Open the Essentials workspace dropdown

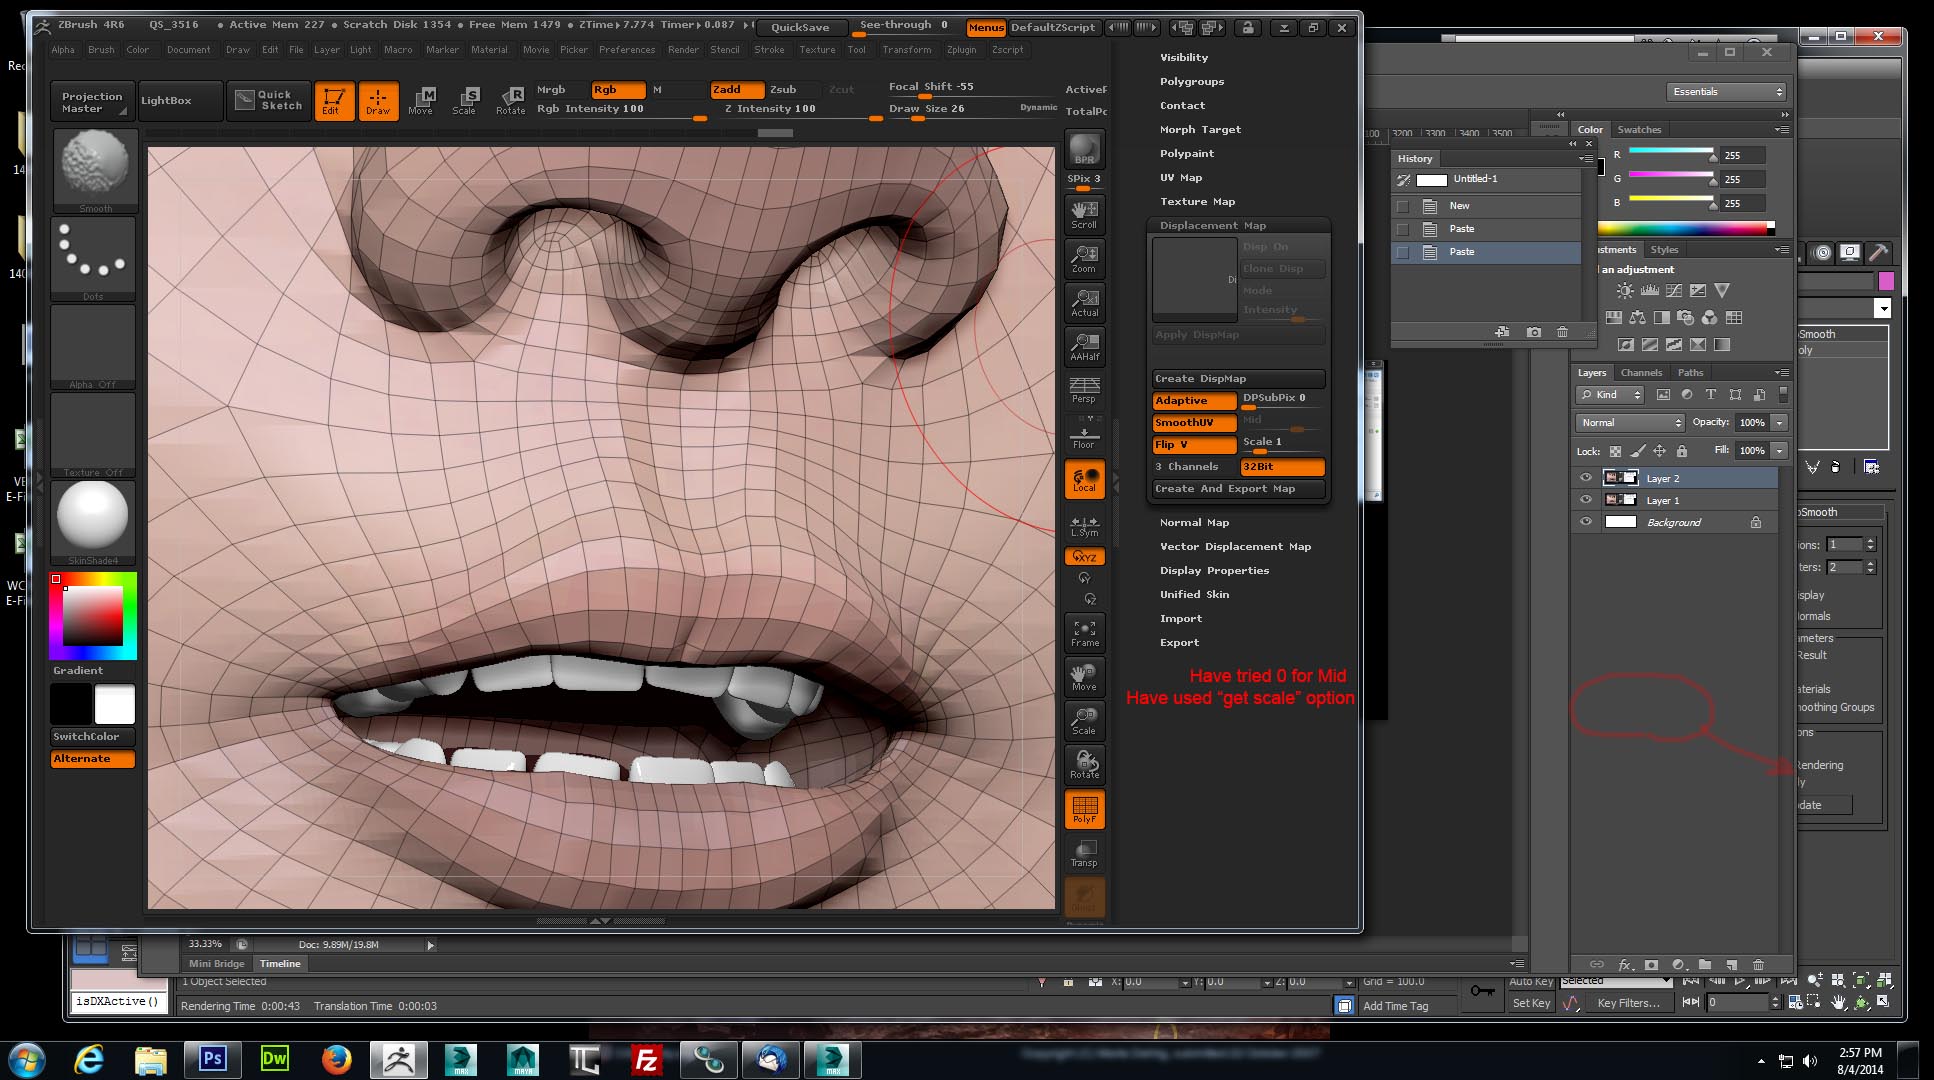[1727, 92]
